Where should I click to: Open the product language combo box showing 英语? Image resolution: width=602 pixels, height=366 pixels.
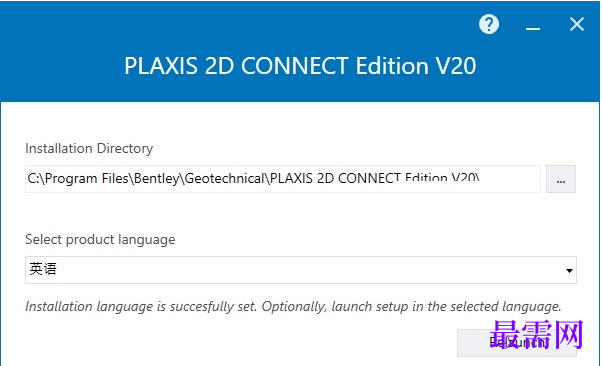coord(301,270)
